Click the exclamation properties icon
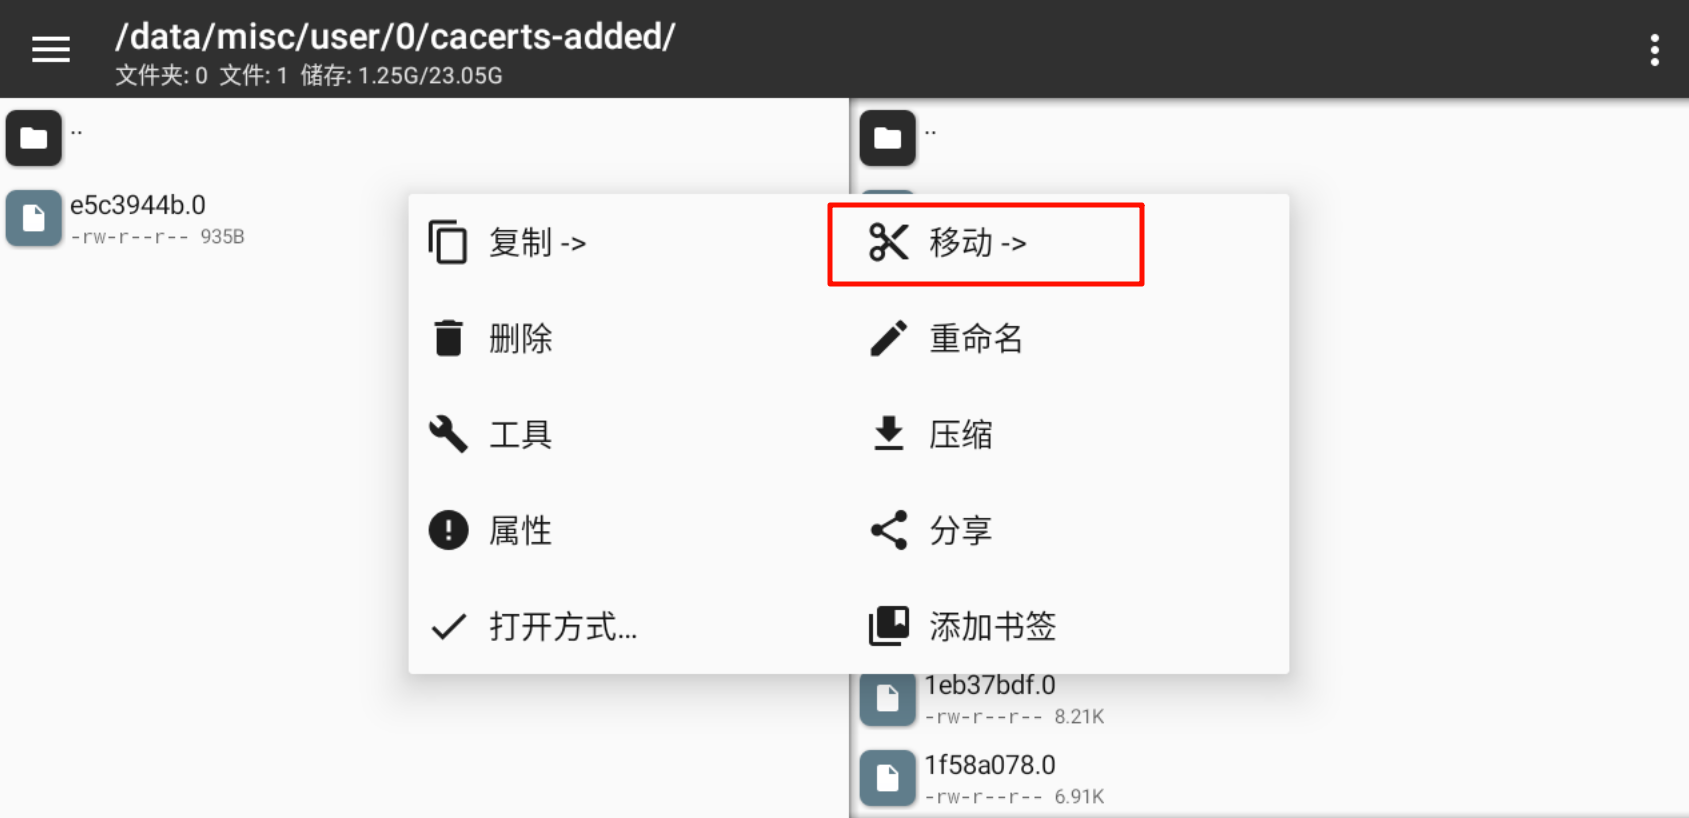Screen dimensions: 1689x818 [448, 530]
